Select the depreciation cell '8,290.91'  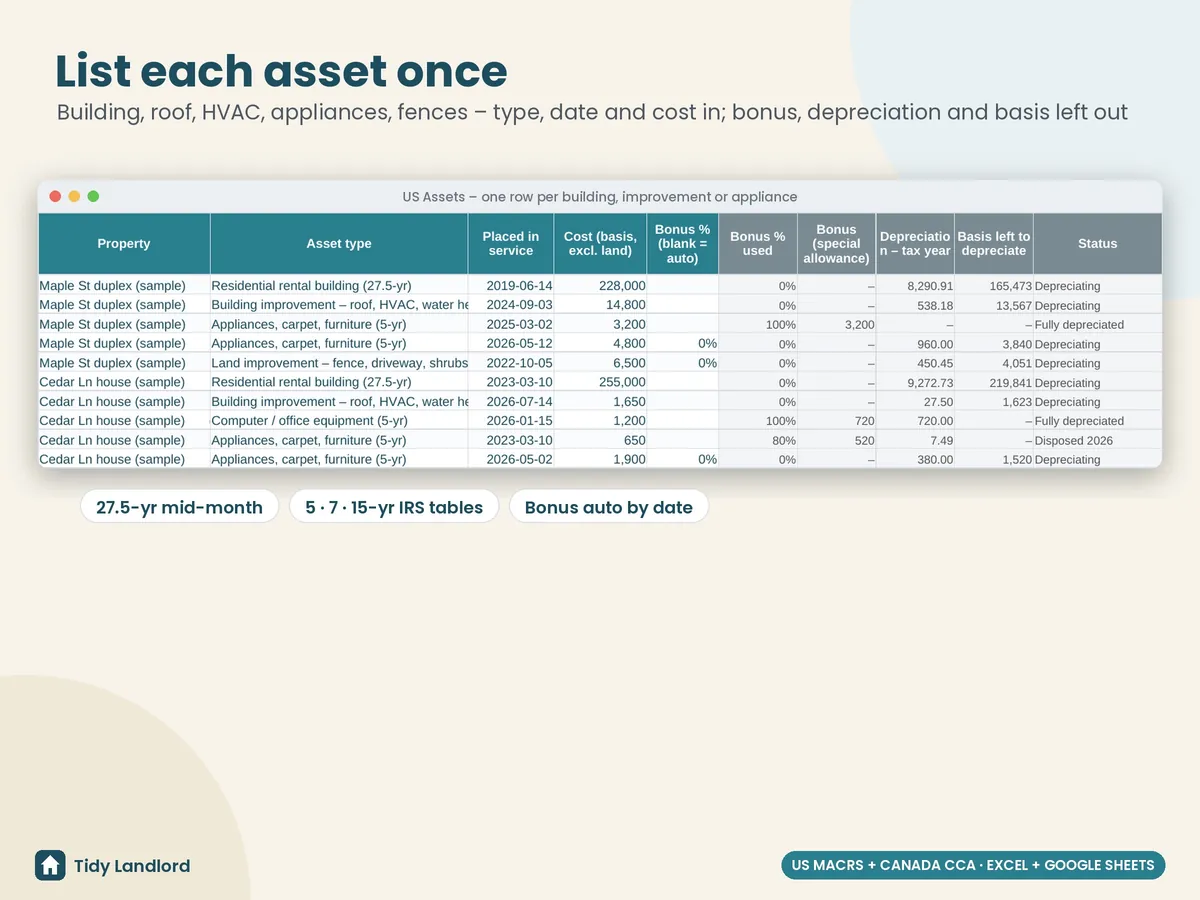tap(915, 286)
